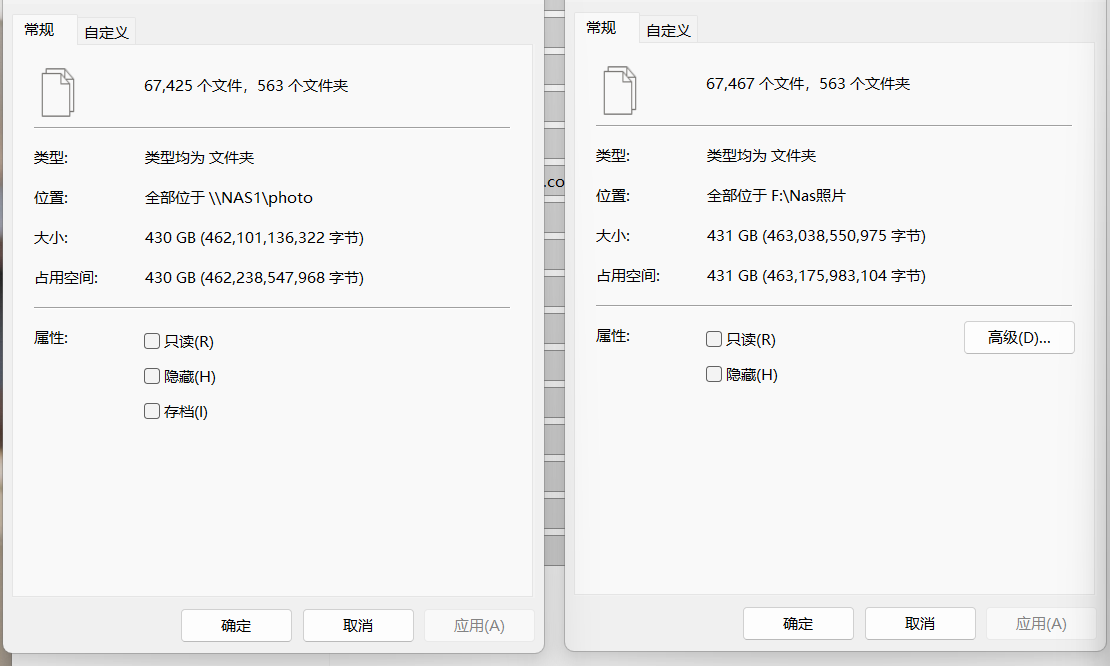Click the multi-file icon in the F:\Nas照片 dialog
Screen dimensions: 1110x666
(619, 89)
